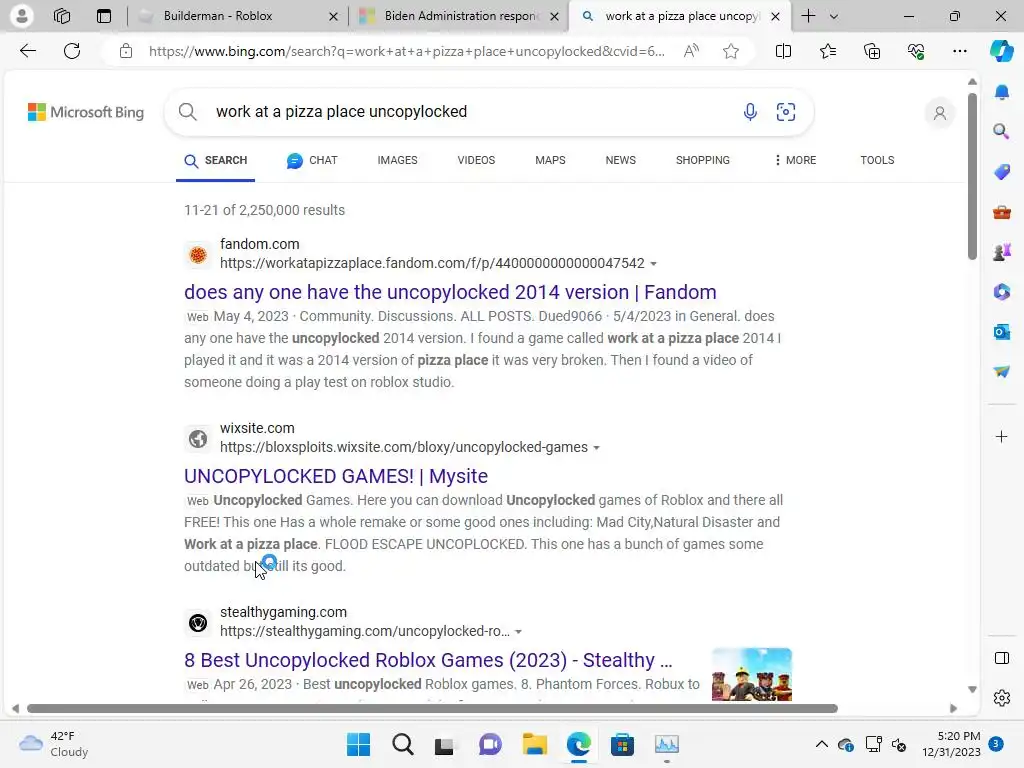The image size is (1024, 768).
Task: Open the sidebar Outlook icon
Action: click(x=1002, y=332)
